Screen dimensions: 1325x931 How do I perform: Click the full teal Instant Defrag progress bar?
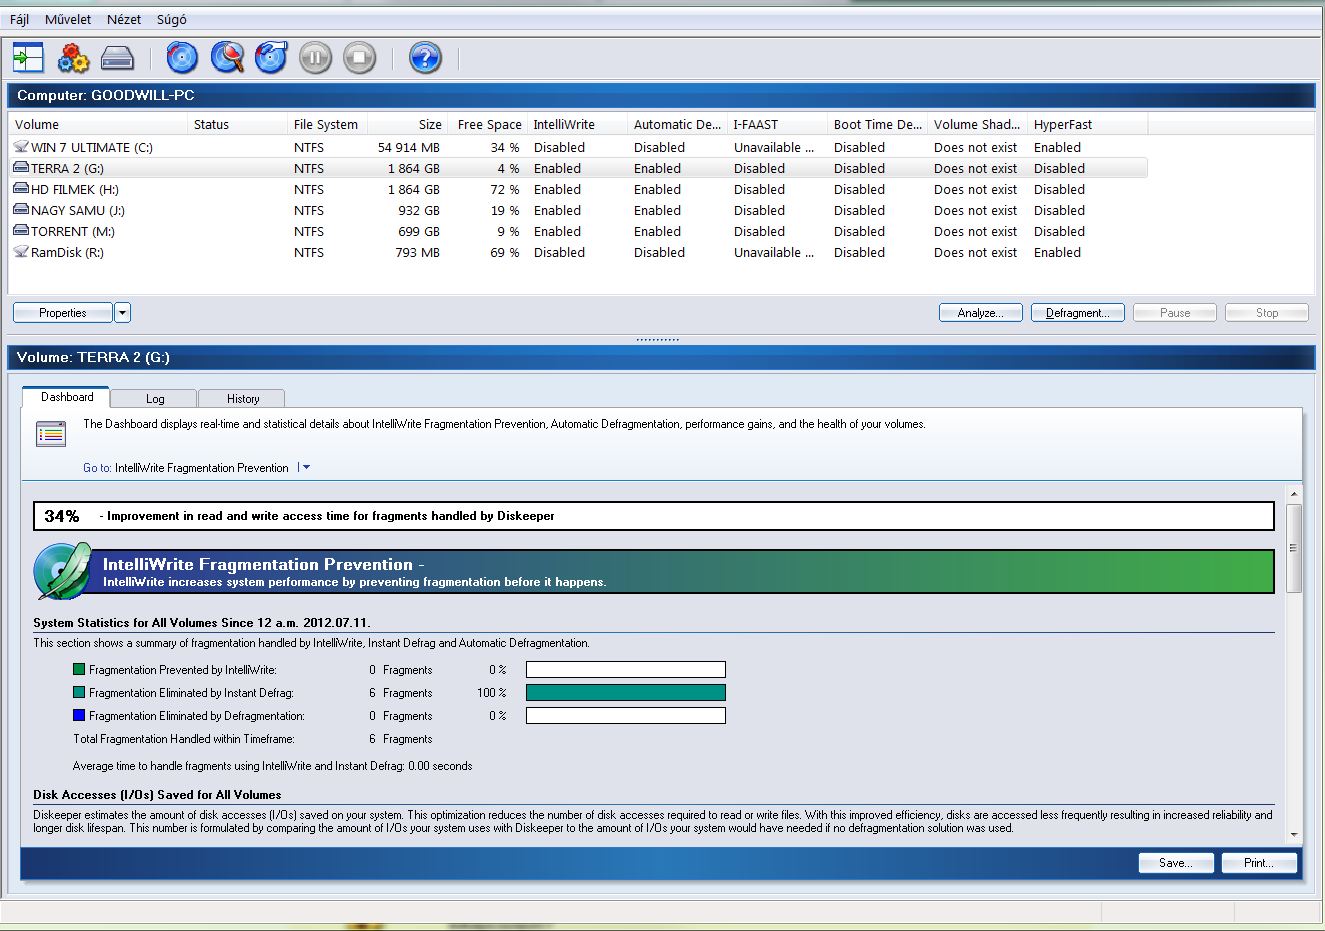[626, 692]
